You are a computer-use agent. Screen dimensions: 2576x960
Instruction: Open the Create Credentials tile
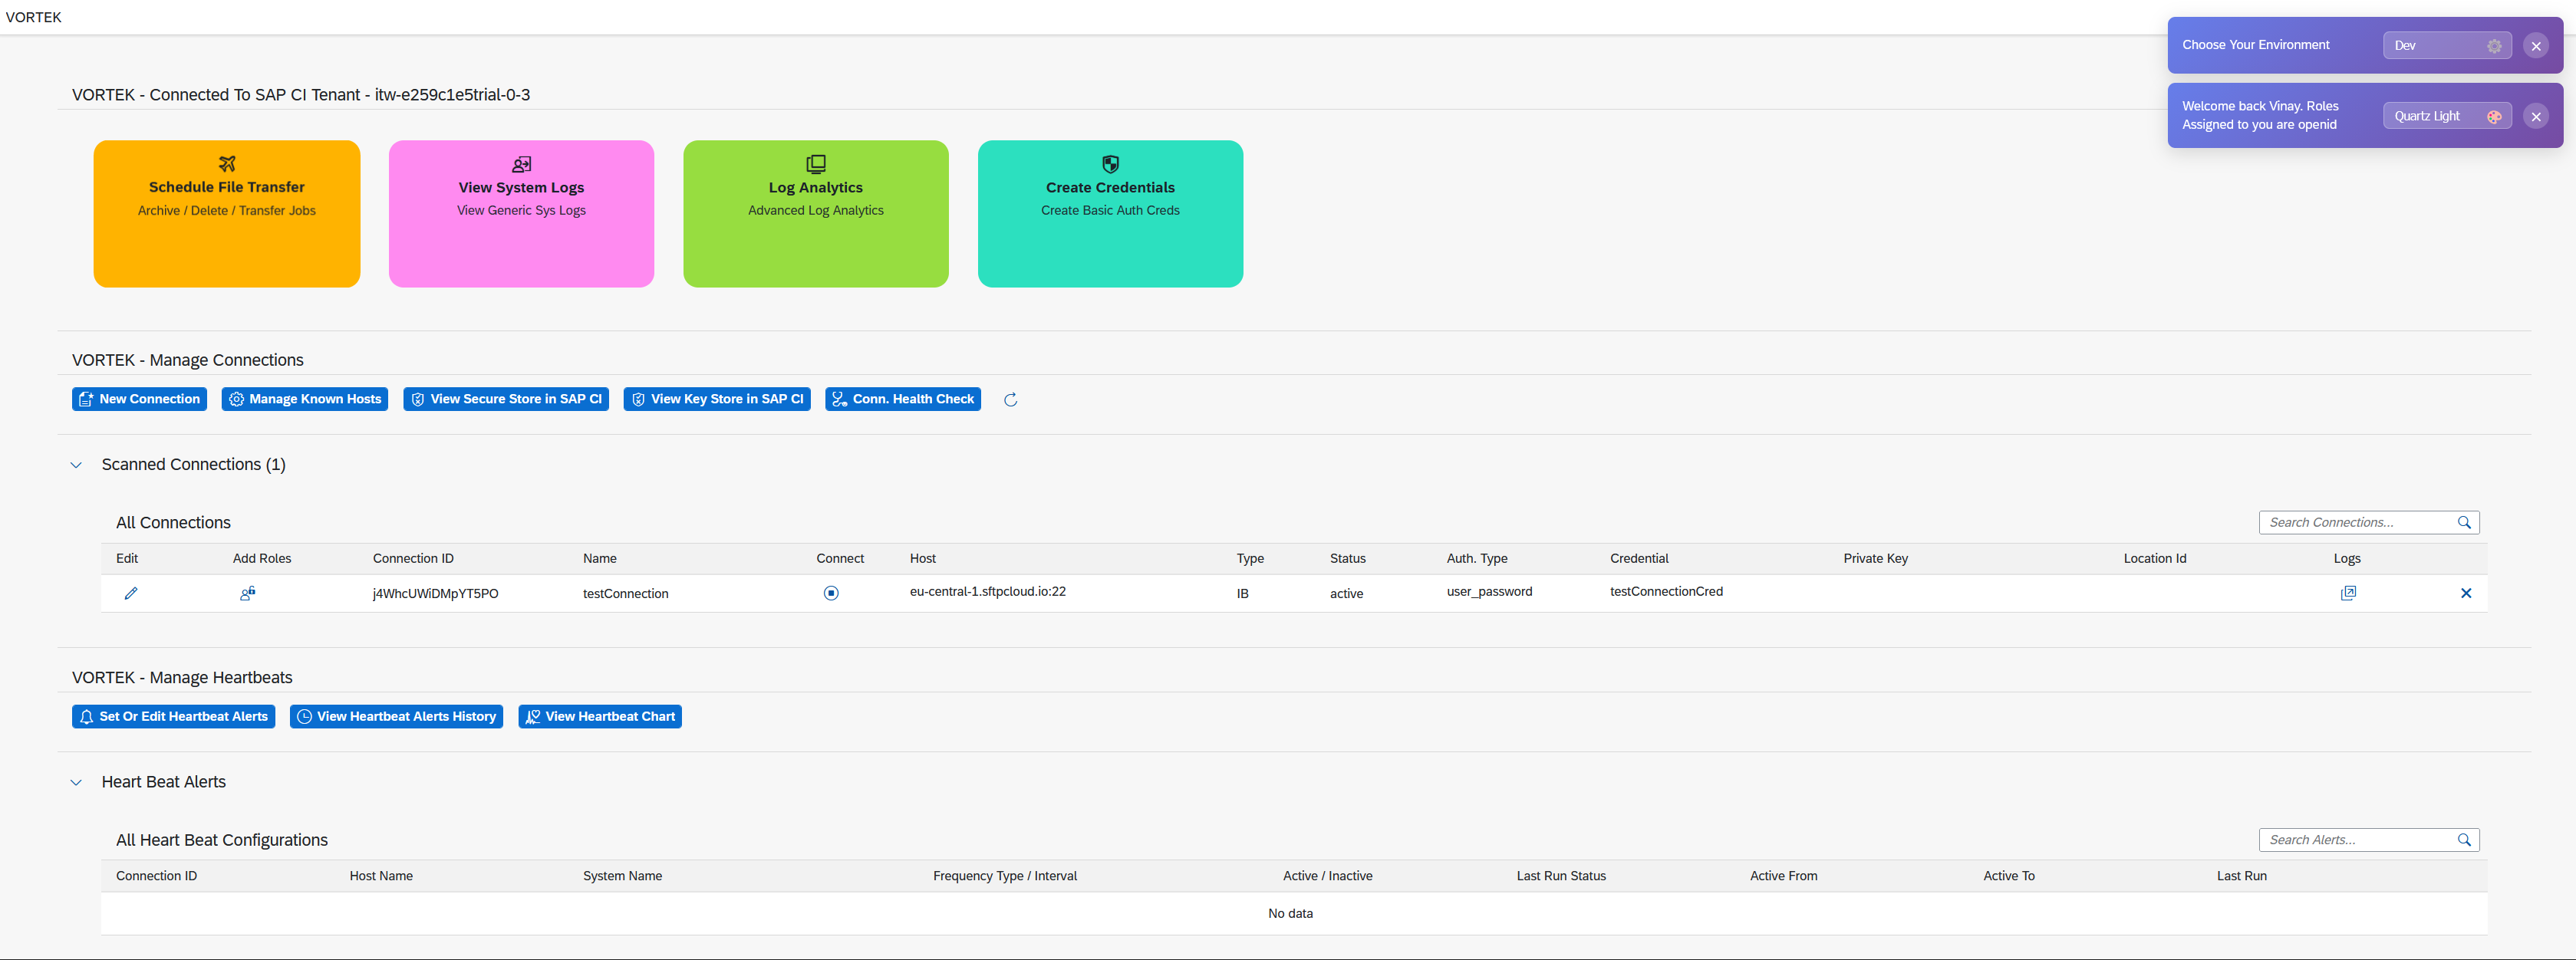click(1110, 213)
